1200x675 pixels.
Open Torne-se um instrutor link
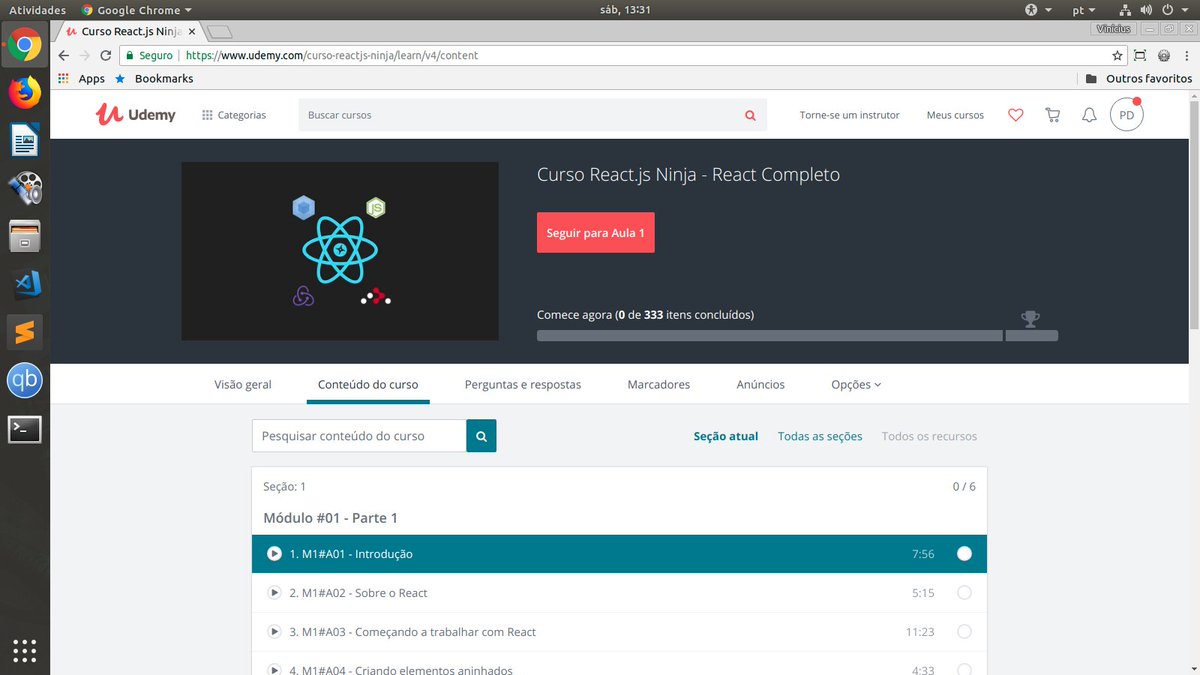[x=850, y=115]
